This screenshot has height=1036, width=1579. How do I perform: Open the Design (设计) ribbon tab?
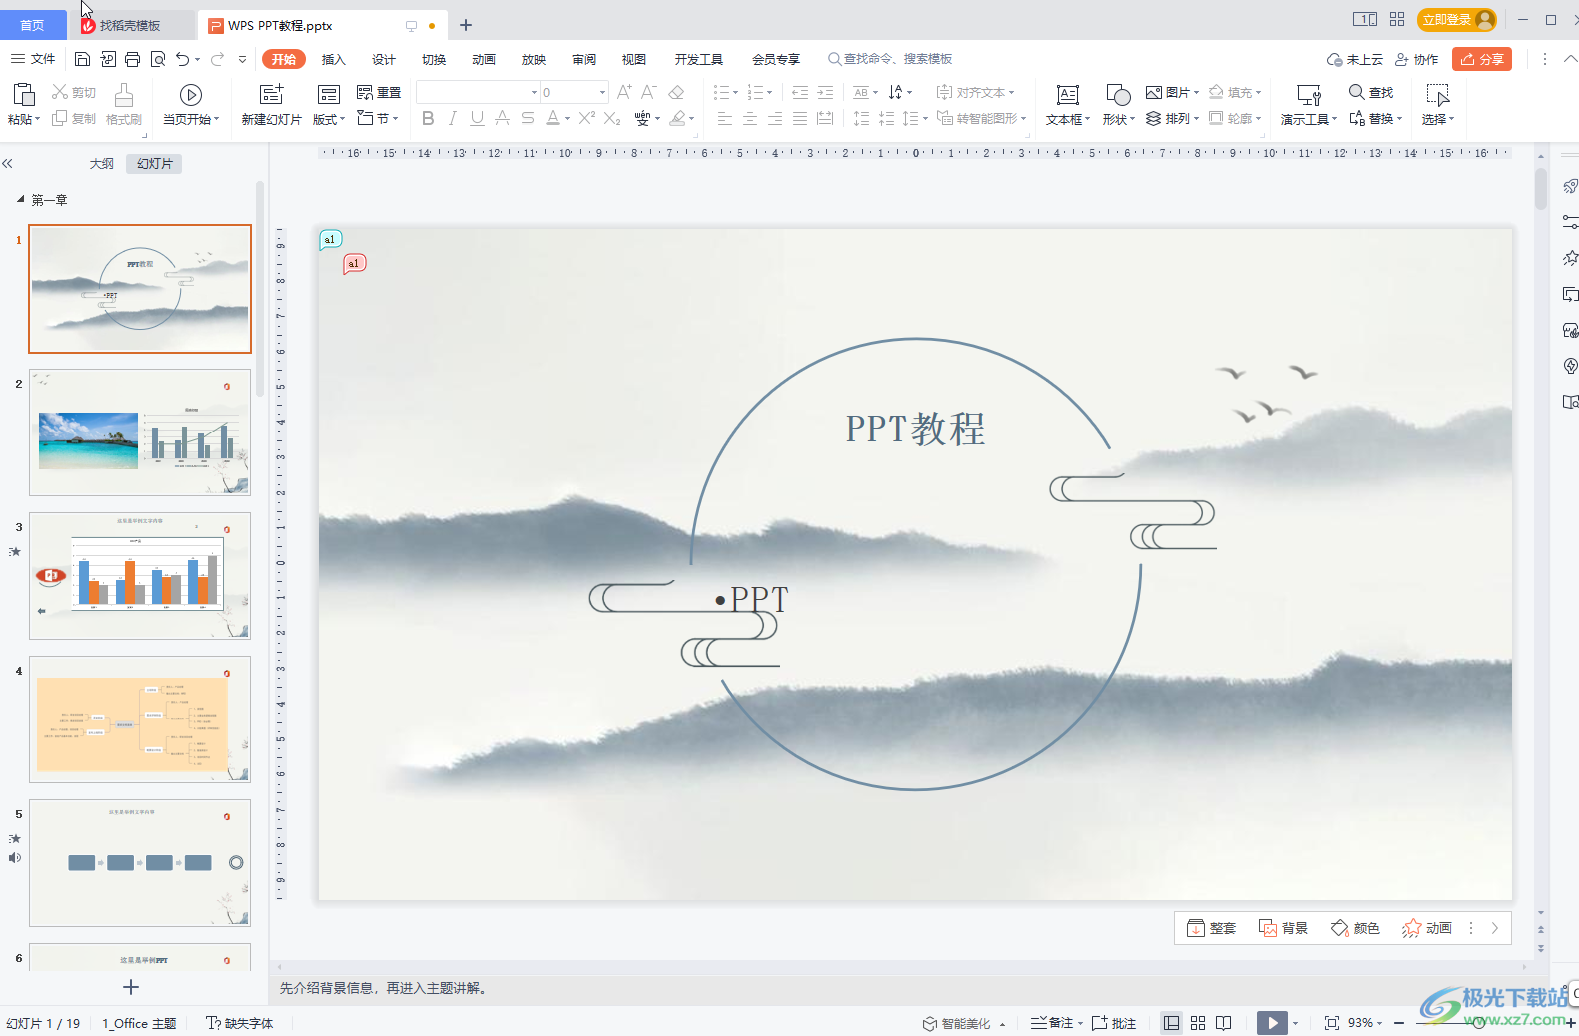click(x=383, y=59)
